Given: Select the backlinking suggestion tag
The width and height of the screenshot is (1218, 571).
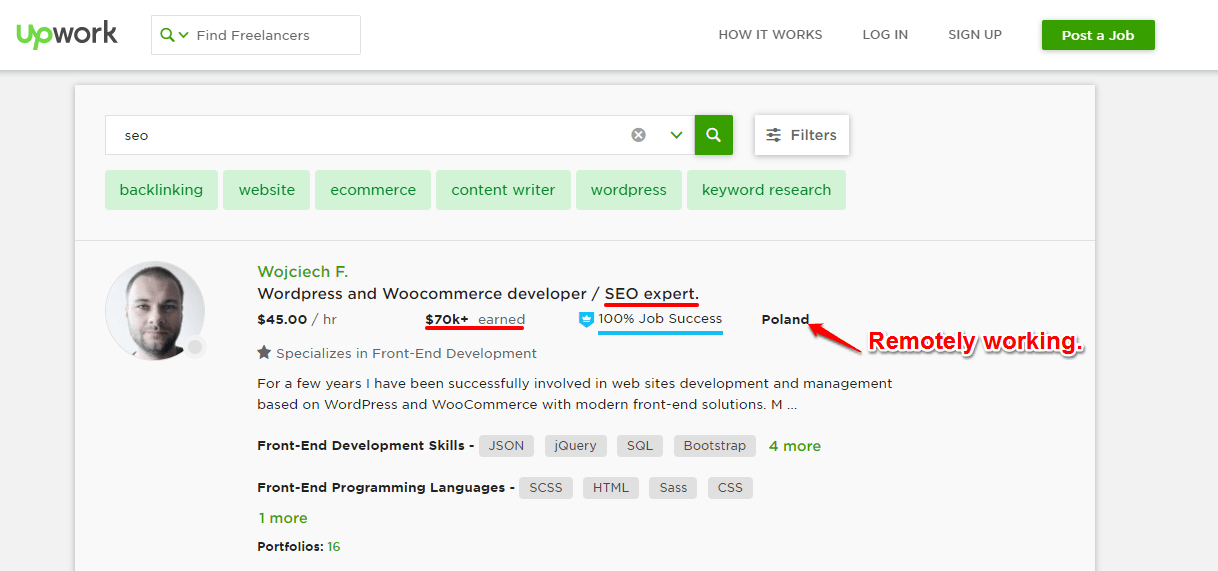Looking at the screenshot, I should click(161, 190).
